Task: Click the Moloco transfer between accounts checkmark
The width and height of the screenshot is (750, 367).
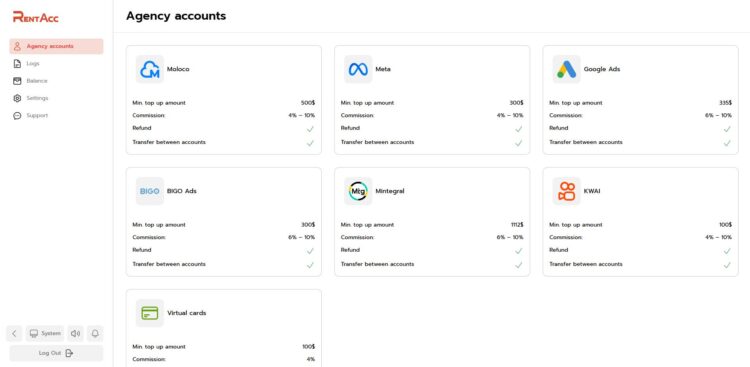Action: [310, 143]
